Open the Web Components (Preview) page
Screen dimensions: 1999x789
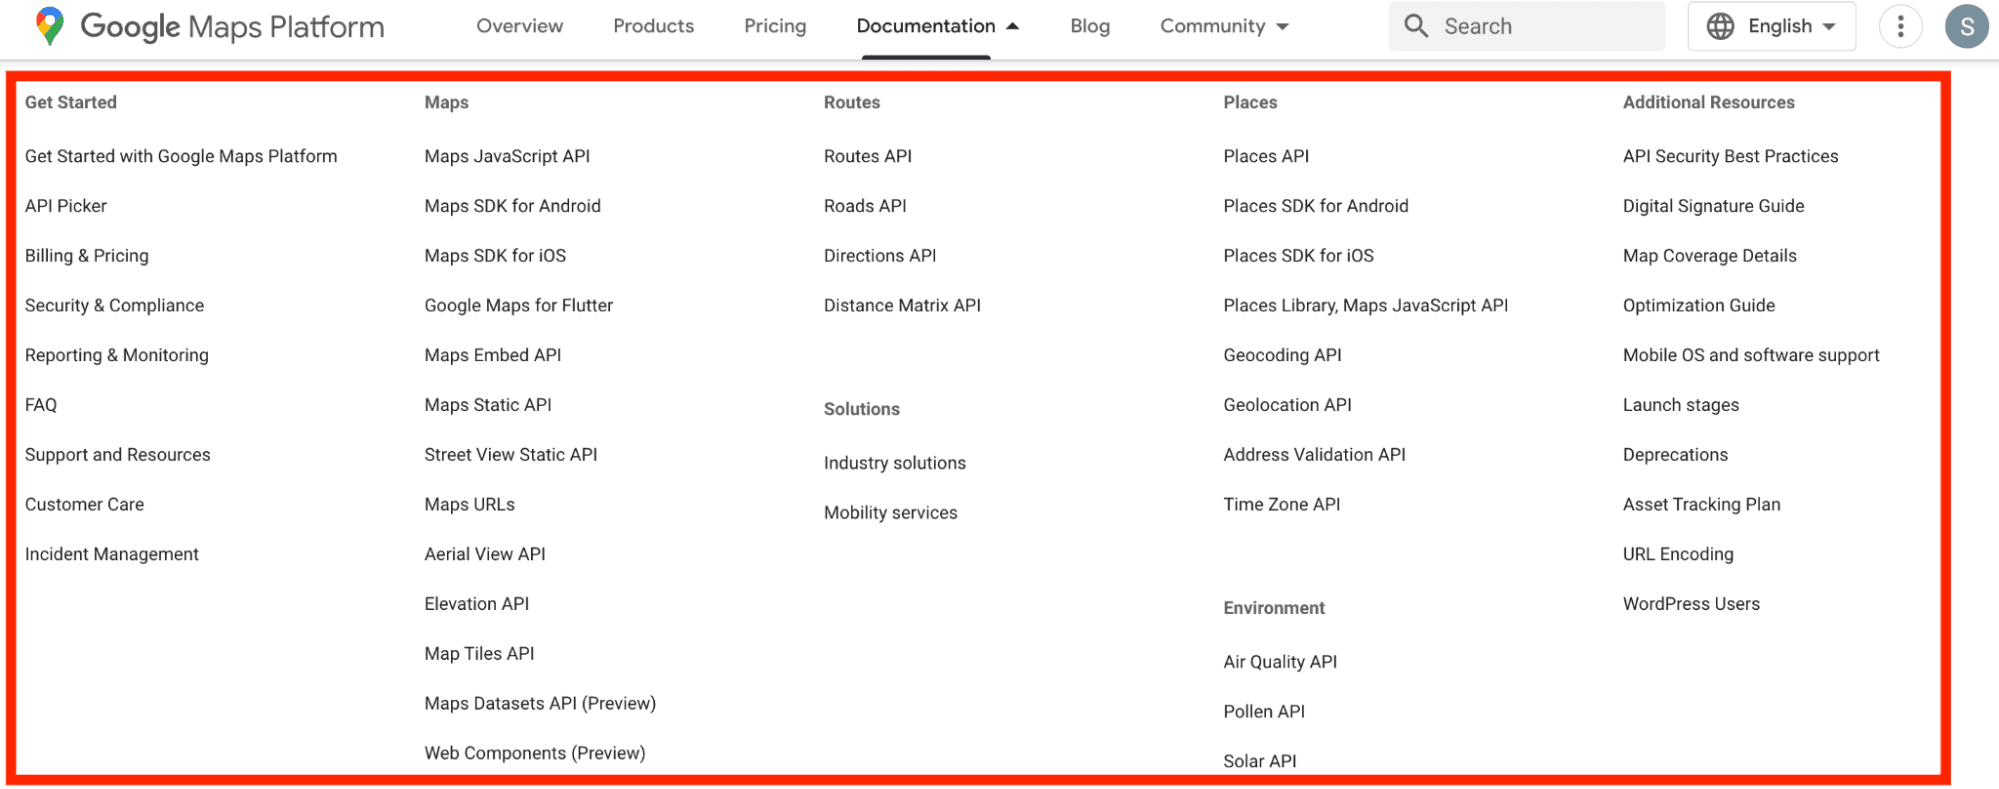(534, 752)
